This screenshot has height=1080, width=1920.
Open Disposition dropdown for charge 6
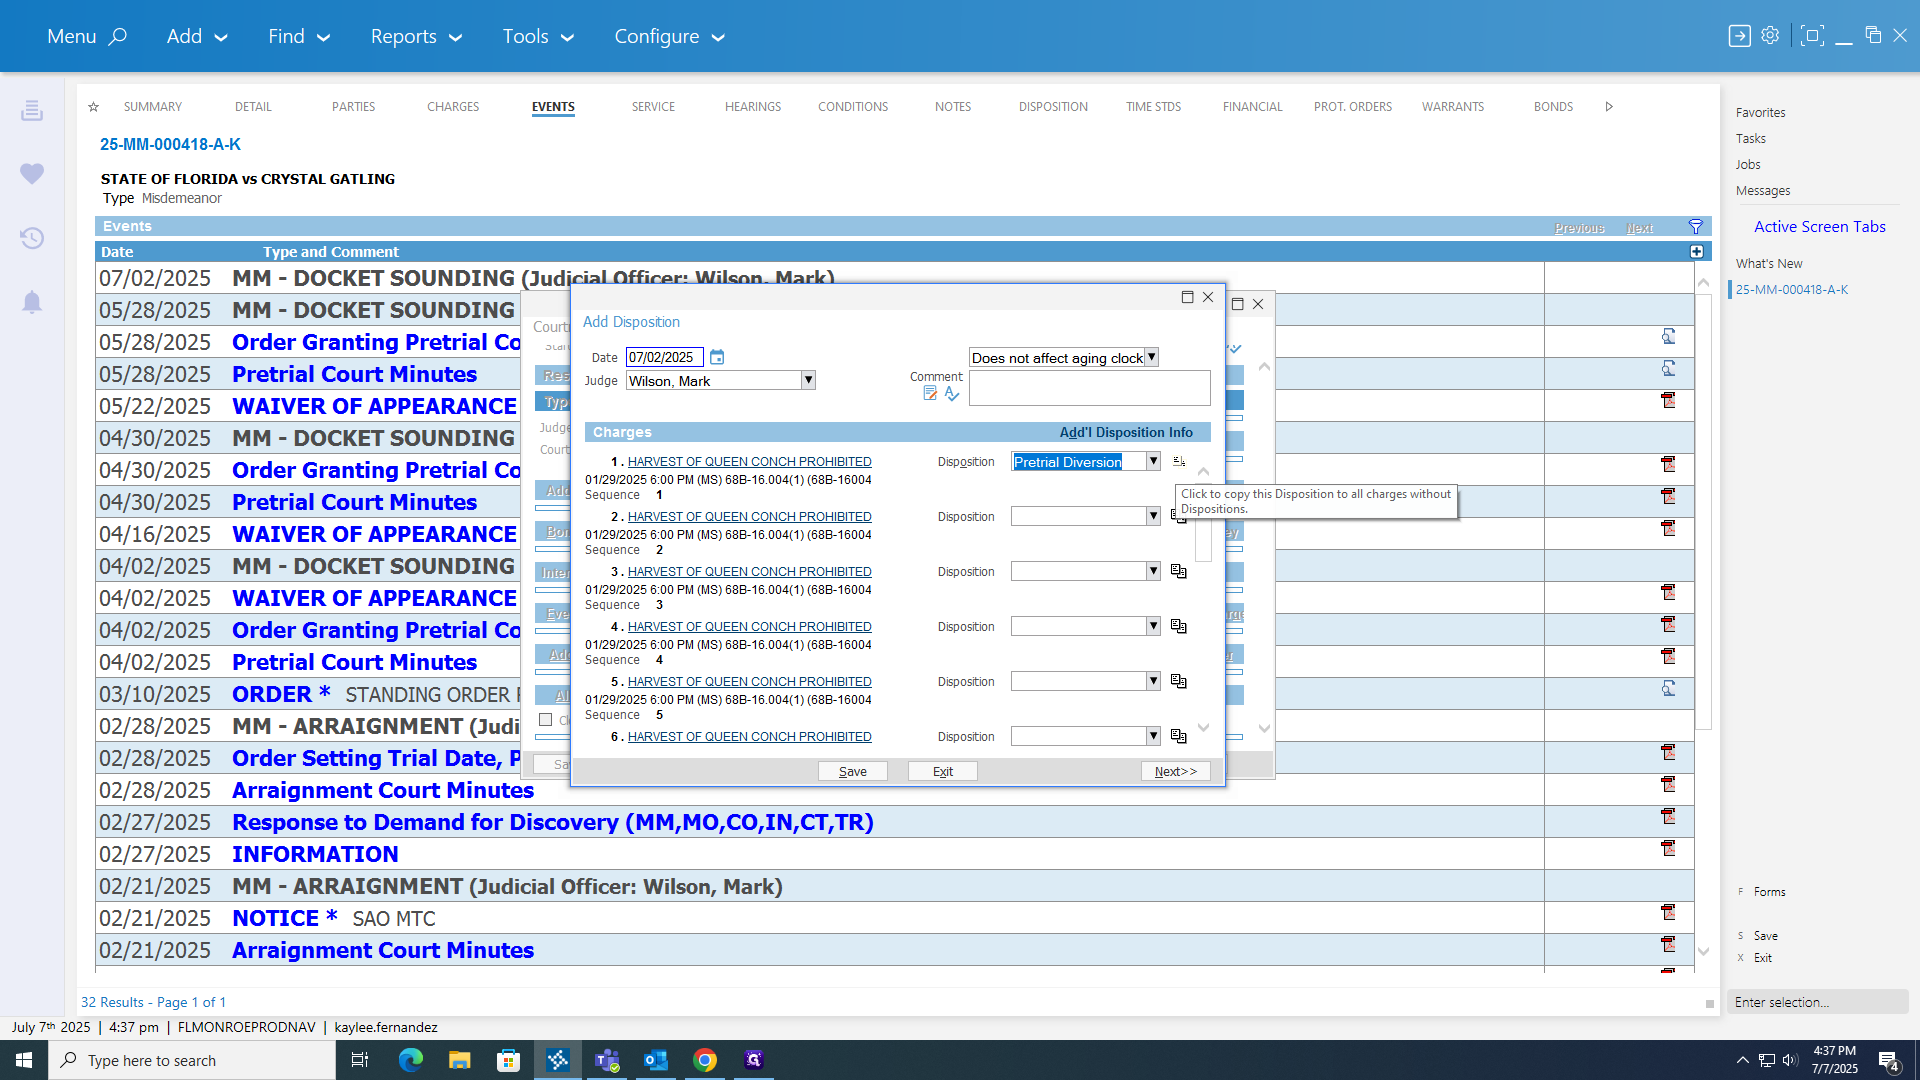(1152, 736)
